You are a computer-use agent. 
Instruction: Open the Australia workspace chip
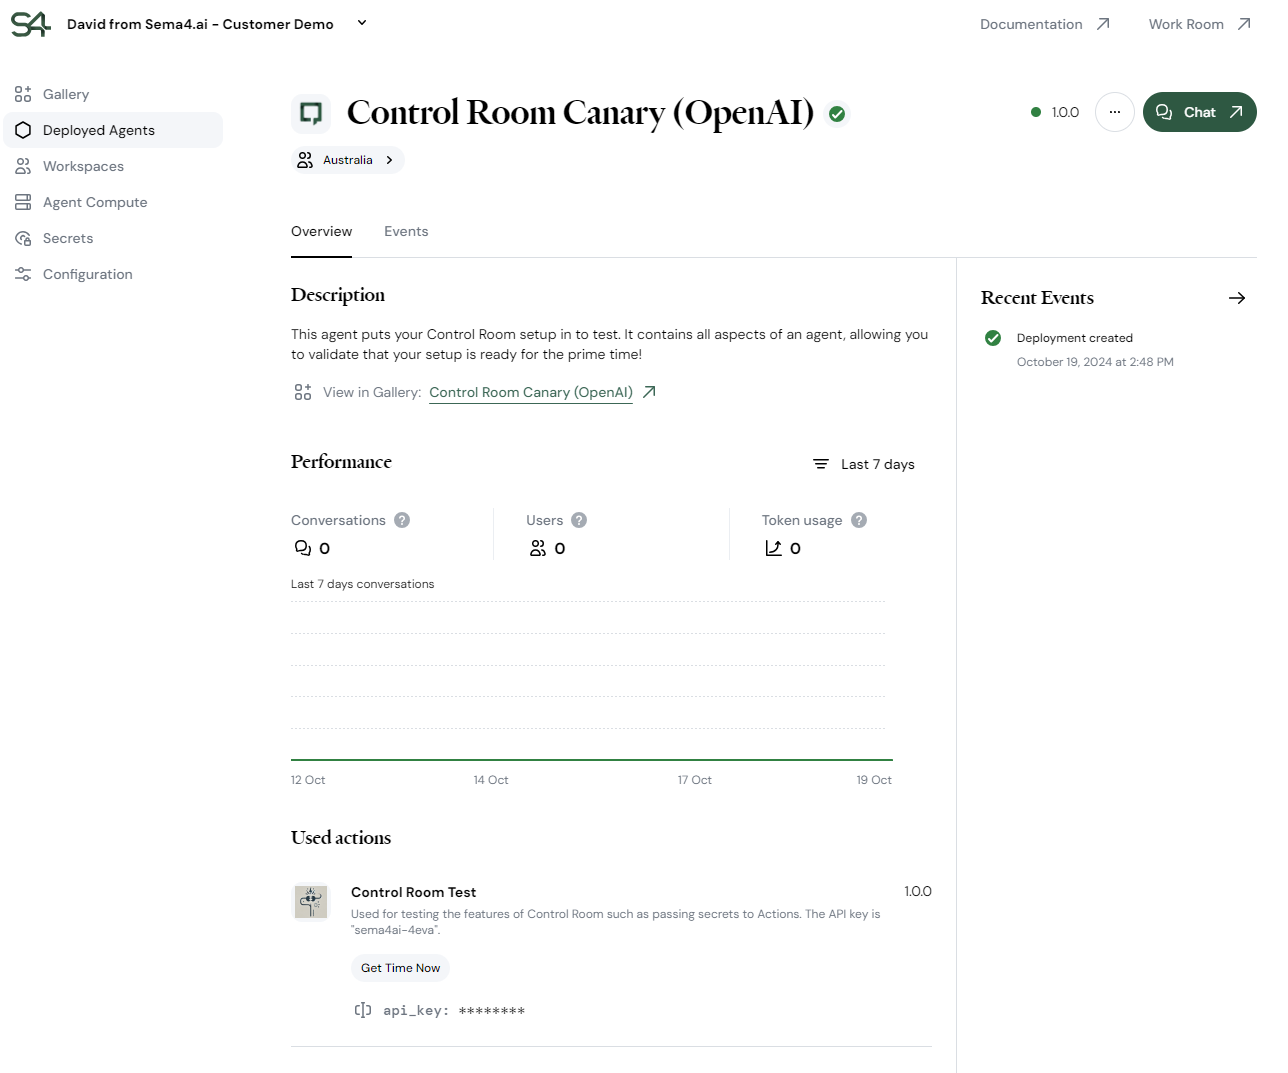pos(348,160)
